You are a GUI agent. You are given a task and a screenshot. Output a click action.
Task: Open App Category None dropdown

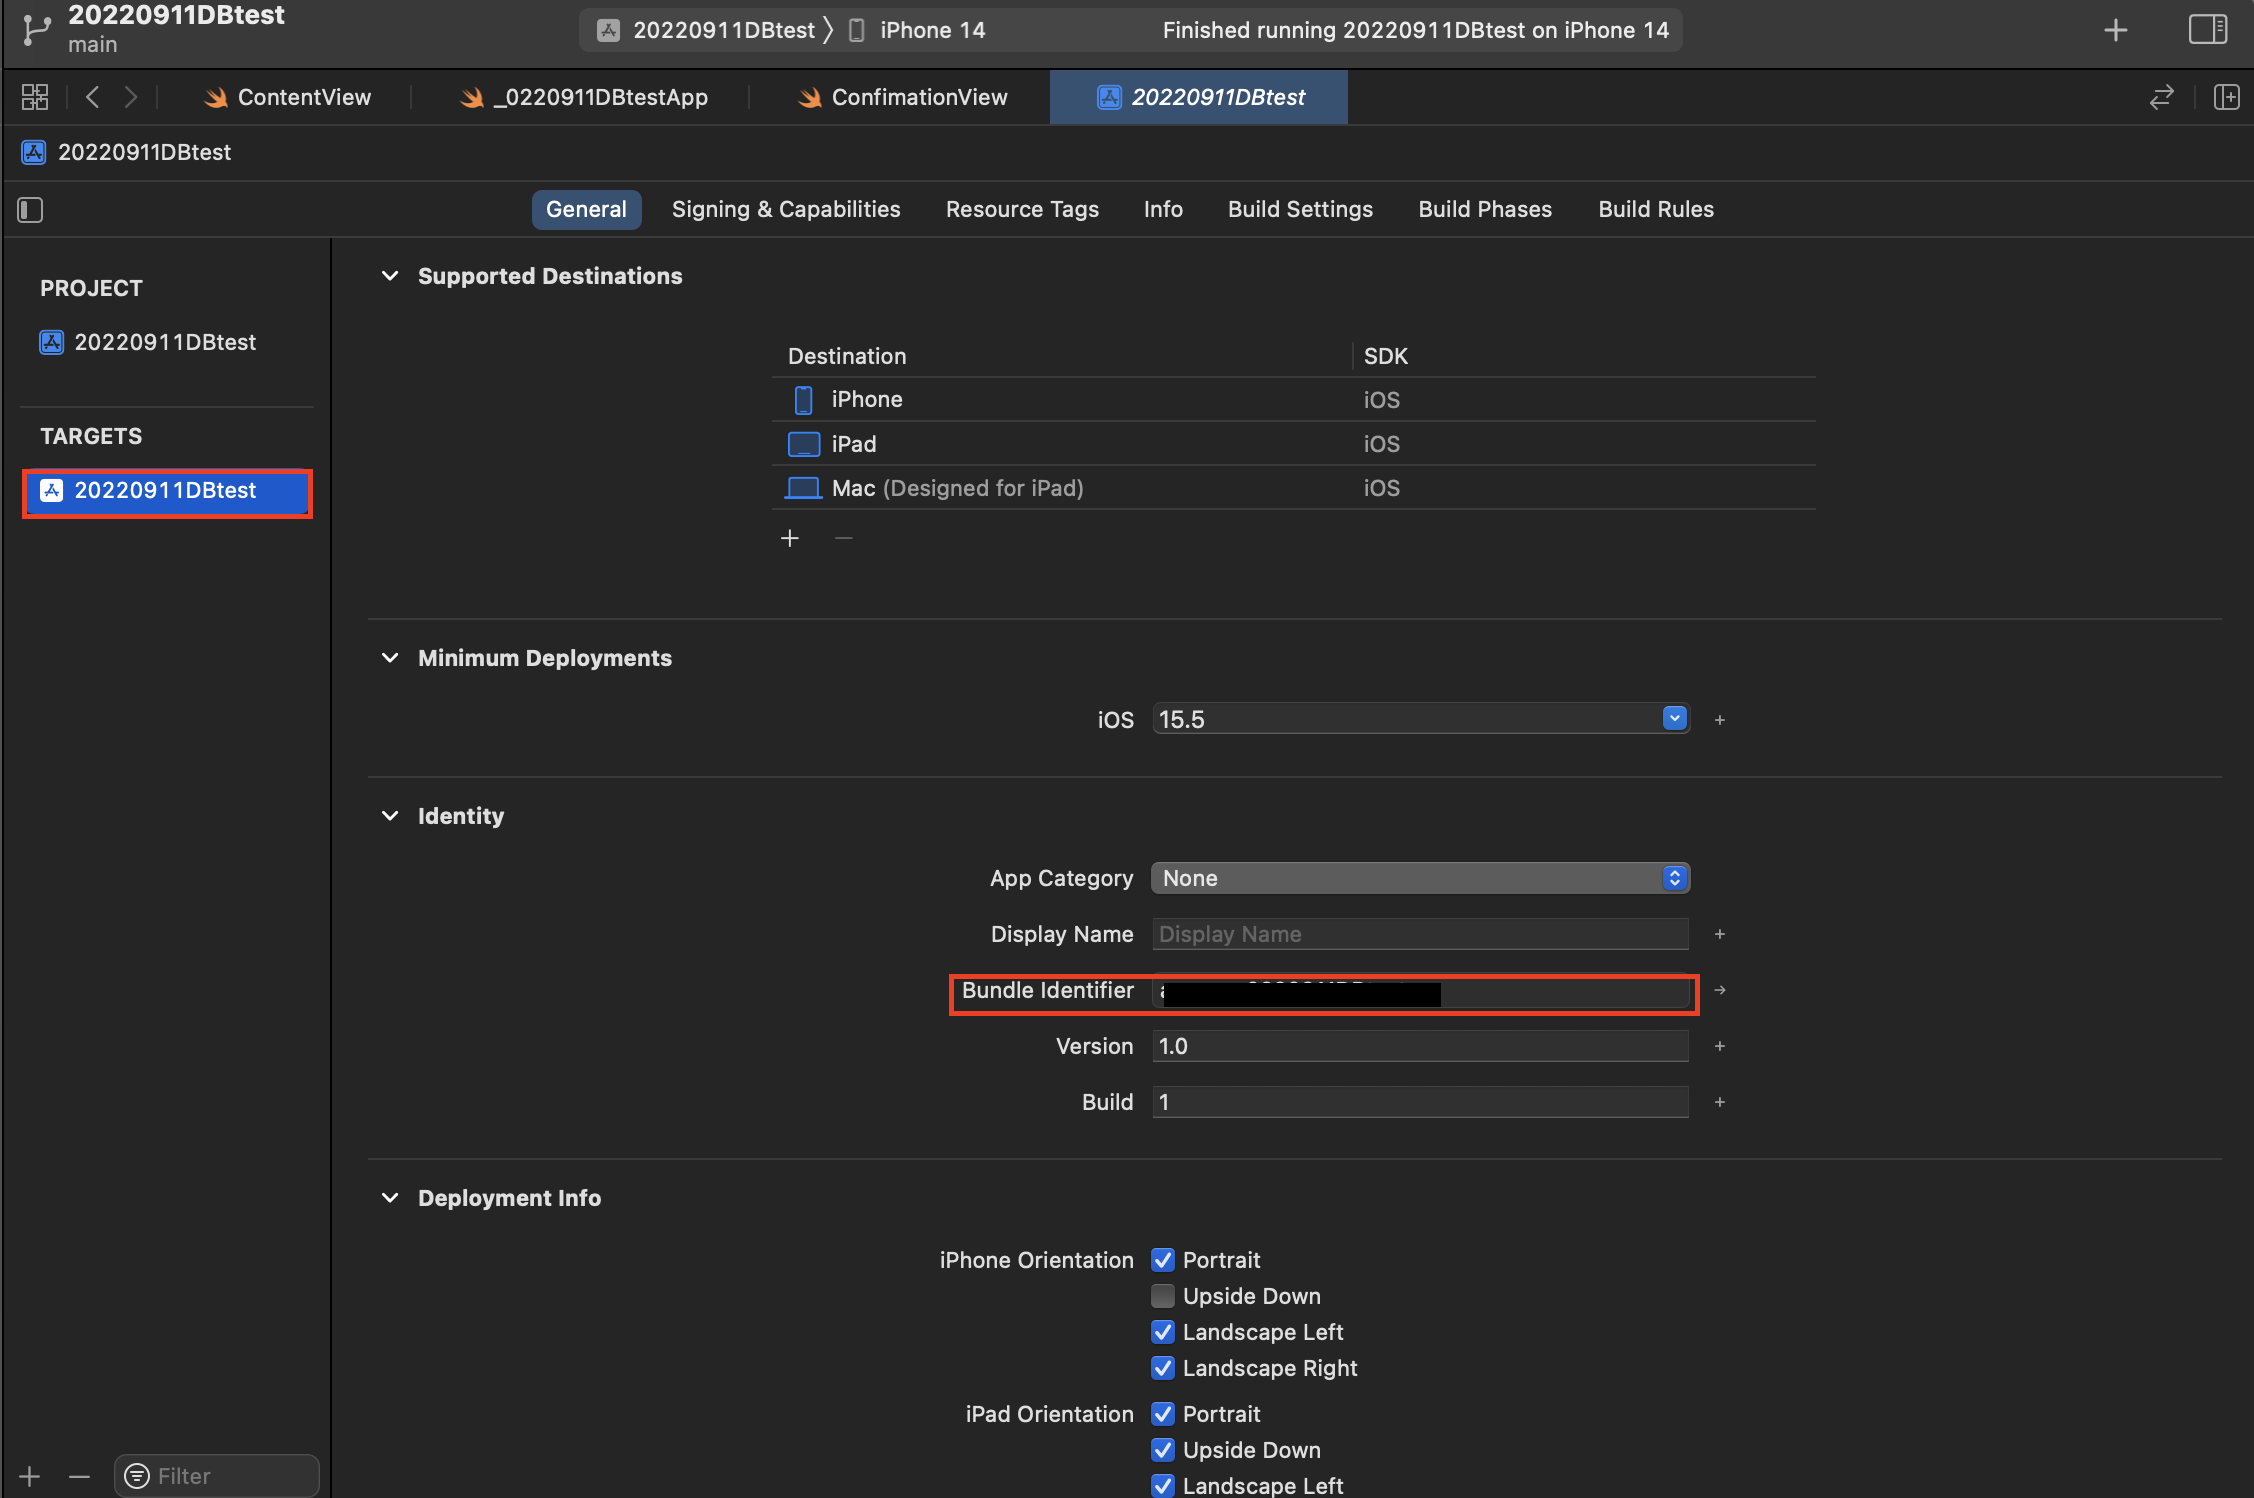click(x=1421, y=878)
